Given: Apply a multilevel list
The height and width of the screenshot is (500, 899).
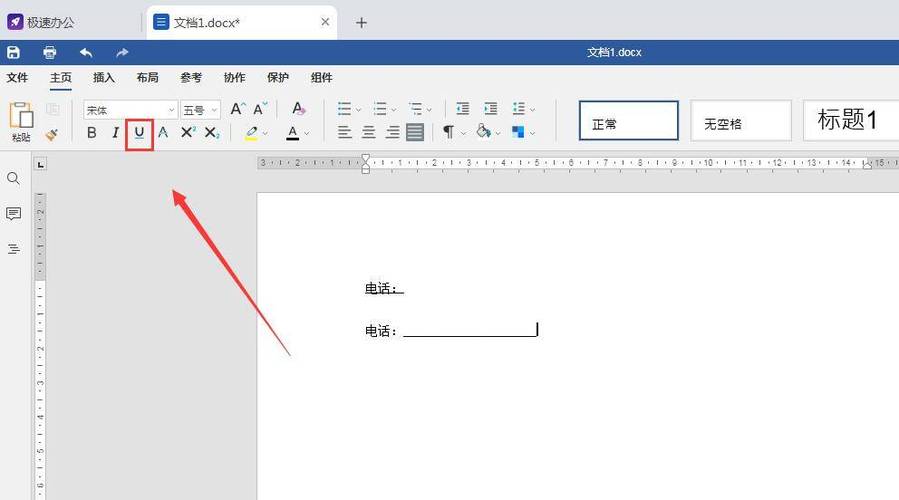Looking at the screenshot, I should pyautogui.click(x=415, y=109).
